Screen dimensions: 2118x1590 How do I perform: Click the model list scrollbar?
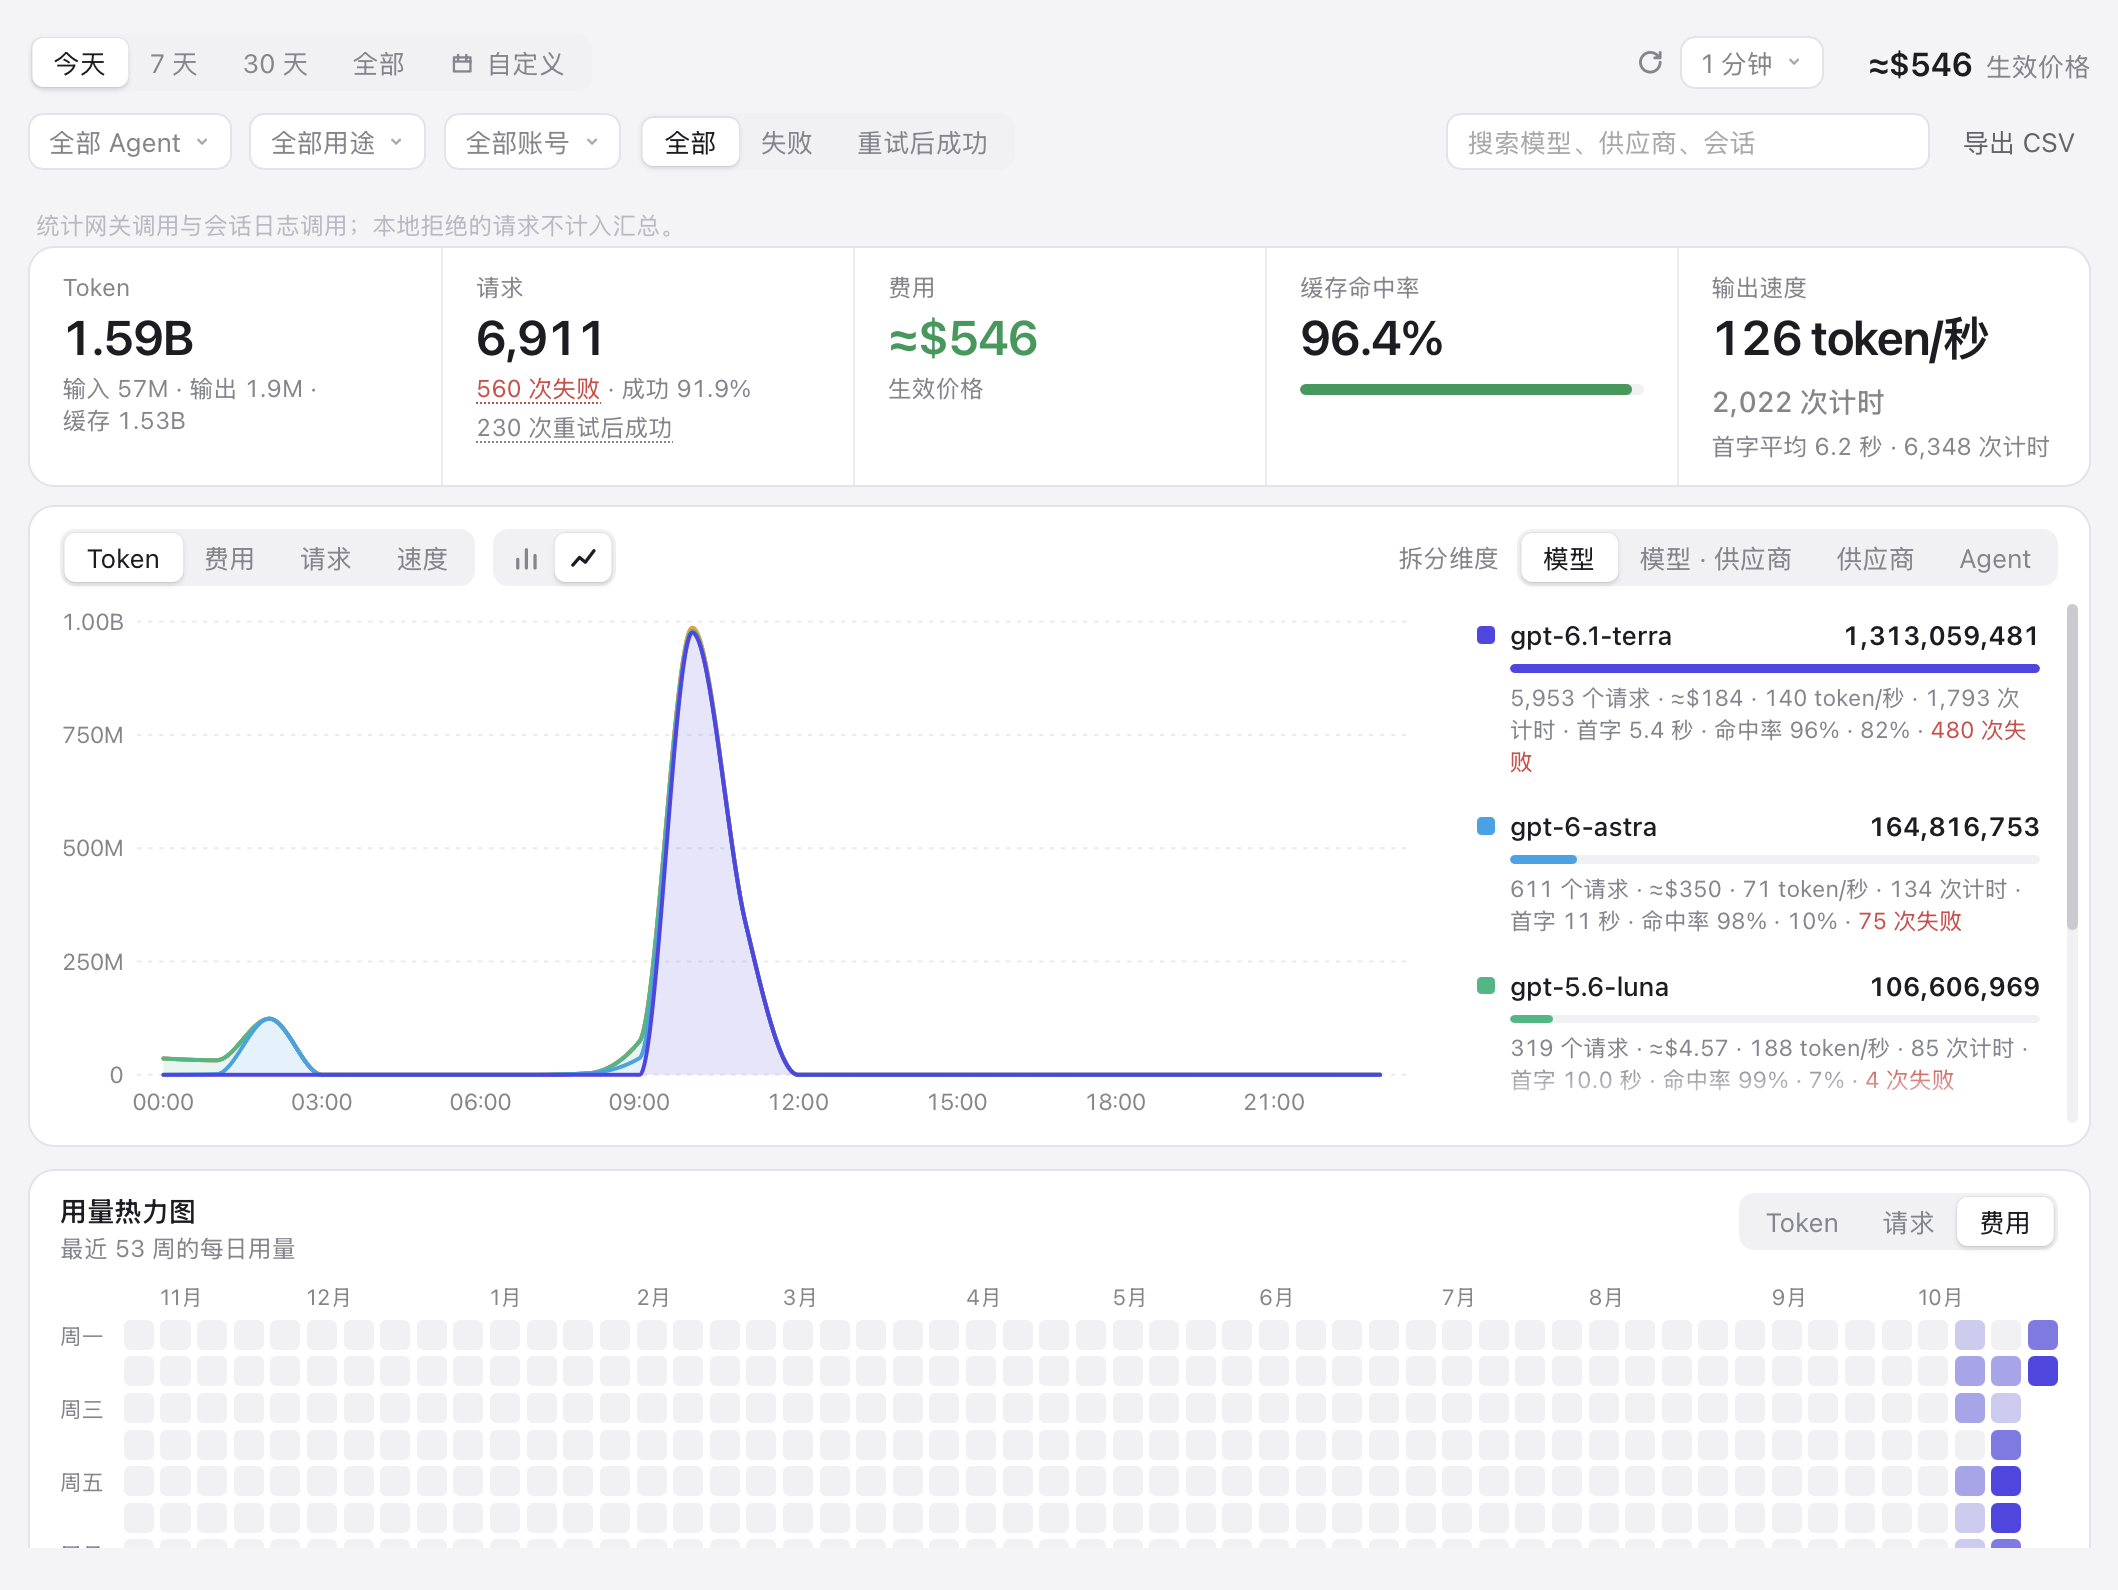click(2072, 766)
